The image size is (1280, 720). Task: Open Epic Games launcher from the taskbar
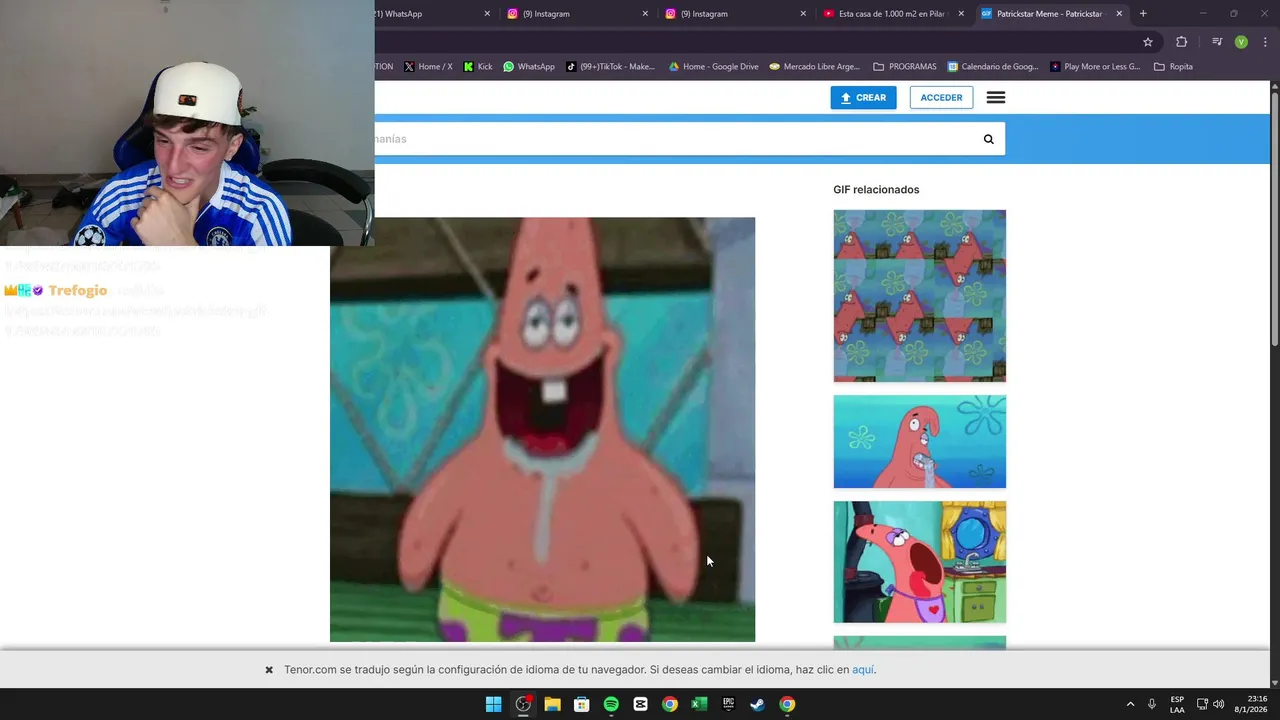pyautogui.click(x=728, y=704)
